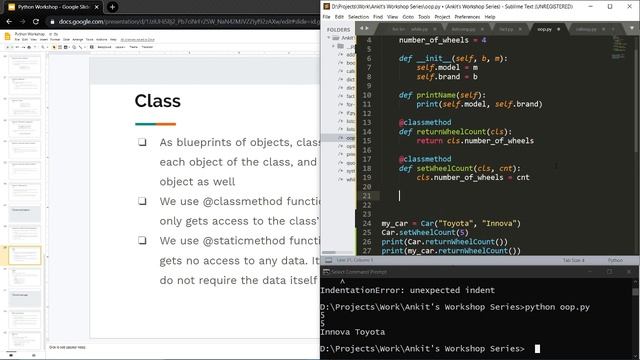Open the Format menu in Google Slides

pyautogui.click(x=55, y=40)
